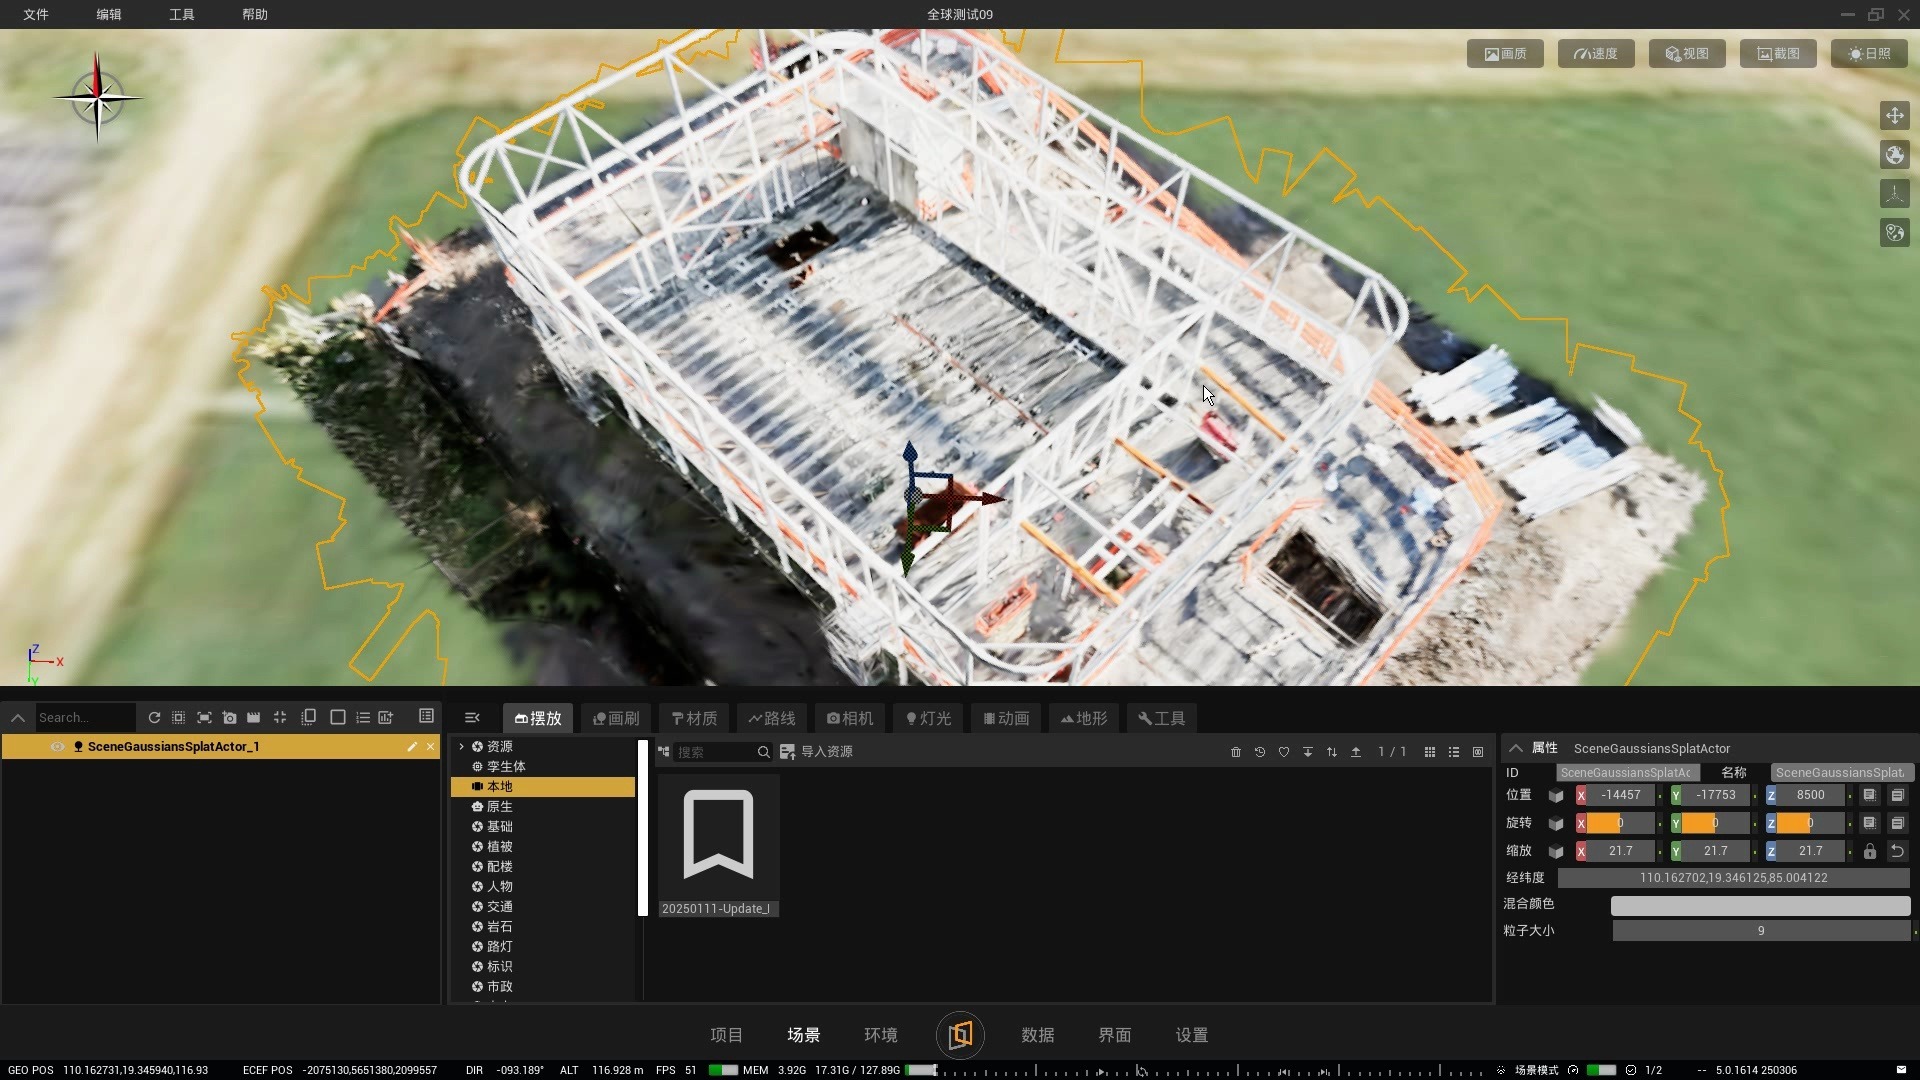This screenshot has width=1920, height=1080.
Task: Collapse the outliner panel using the chevron
Action: 17,718
